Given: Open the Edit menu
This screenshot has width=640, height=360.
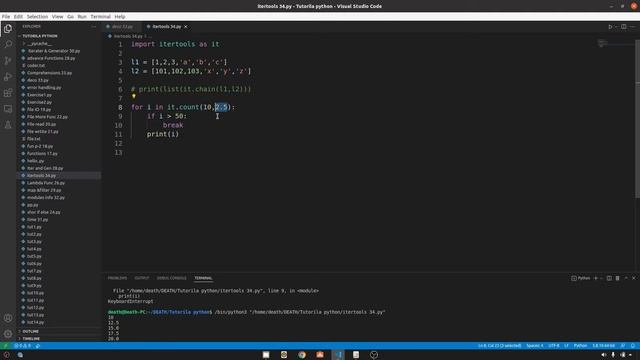Looking at the screenshot, I should pos(18,17).
